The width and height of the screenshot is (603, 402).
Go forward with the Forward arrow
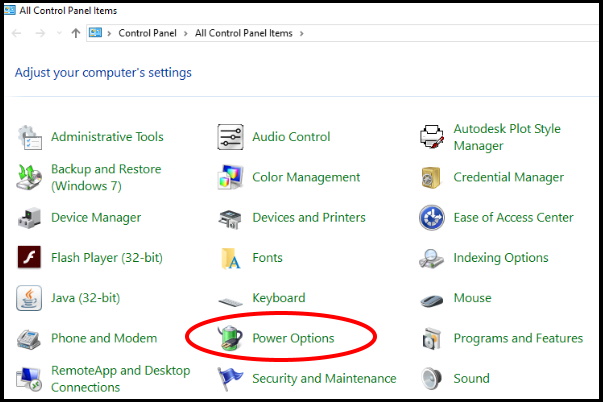(x=40, y=33)
